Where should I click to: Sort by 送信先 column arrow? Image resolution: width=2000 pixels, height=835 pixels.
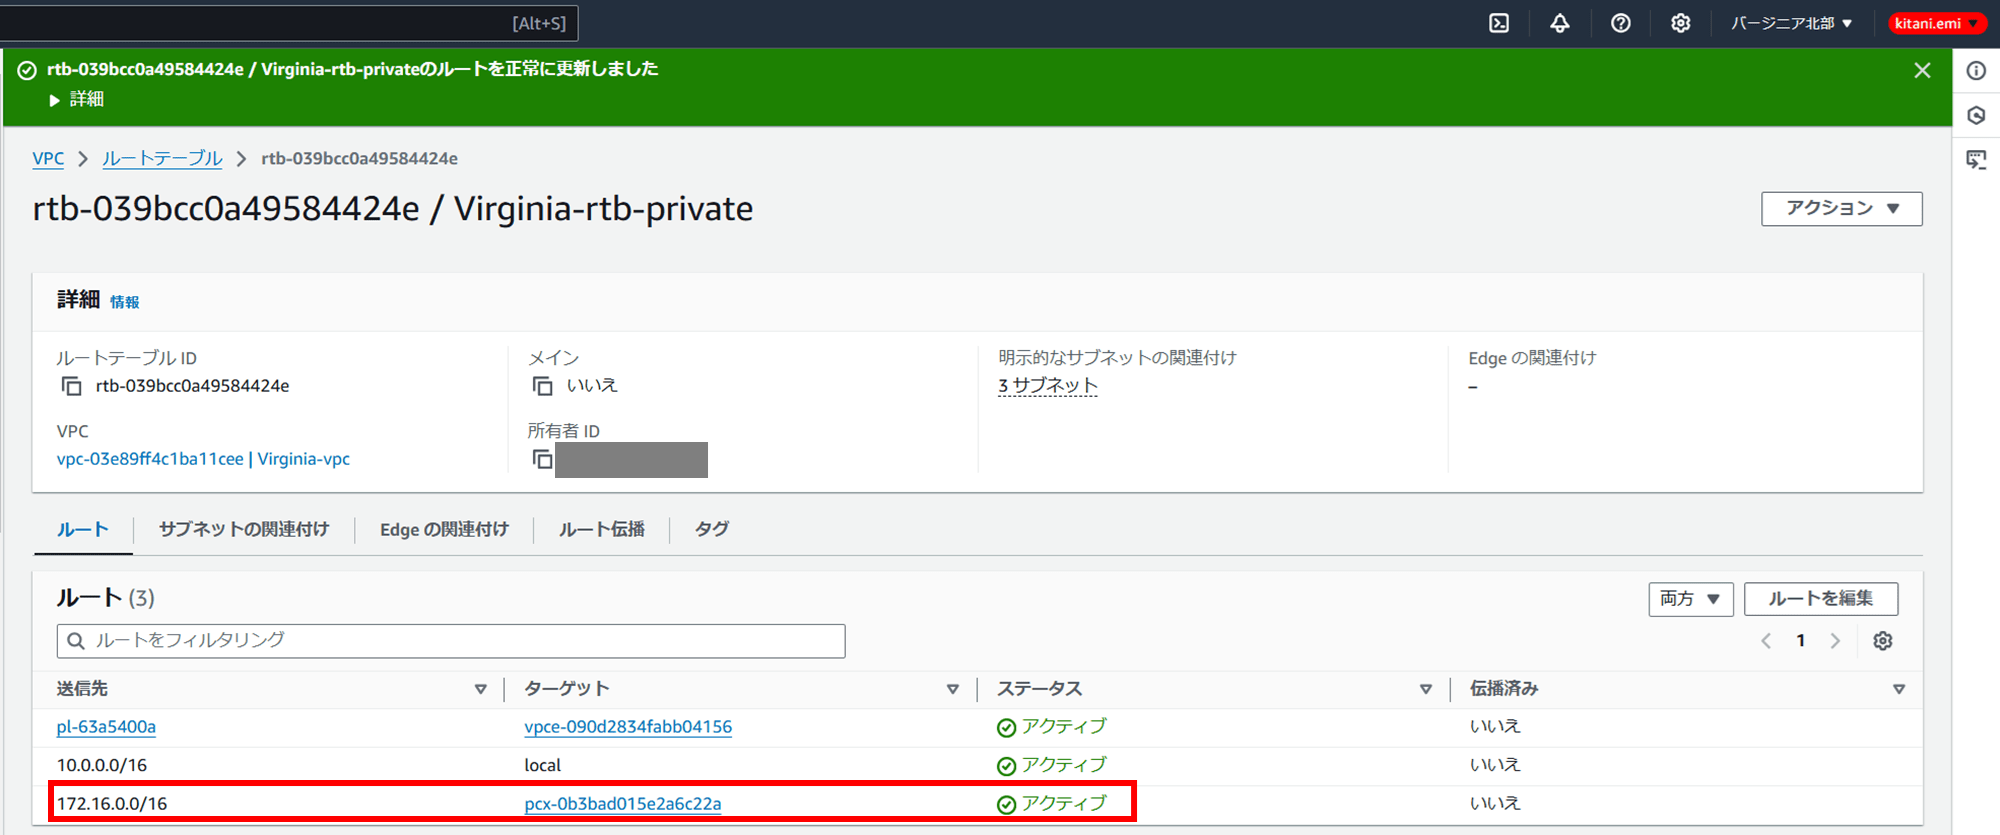pos(480,689)
